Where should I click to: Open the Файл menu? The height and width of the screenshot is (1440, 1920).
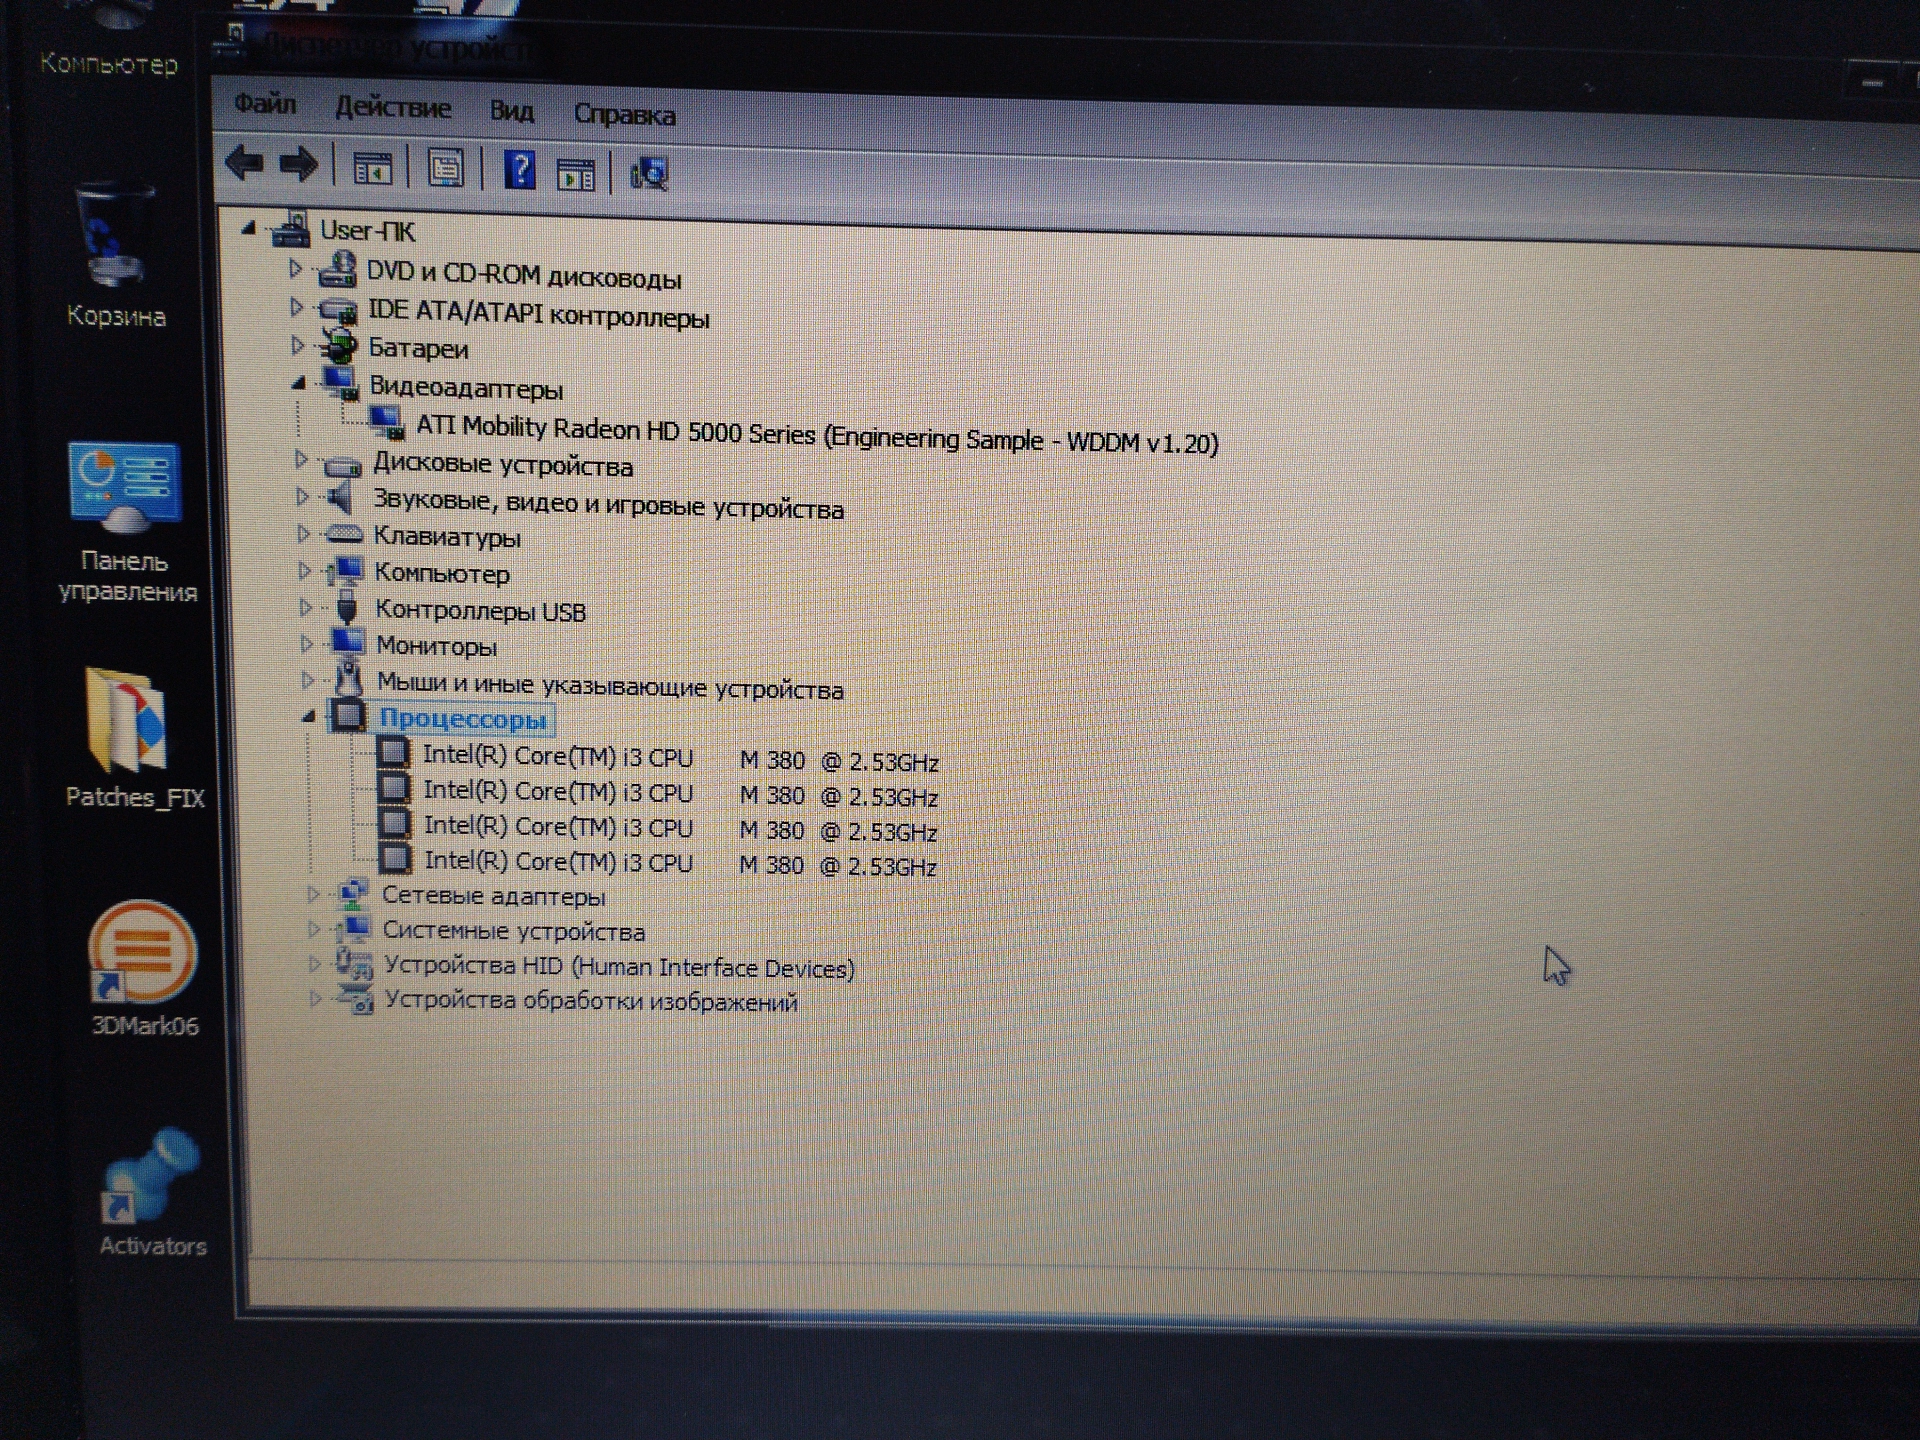point(265,103)
